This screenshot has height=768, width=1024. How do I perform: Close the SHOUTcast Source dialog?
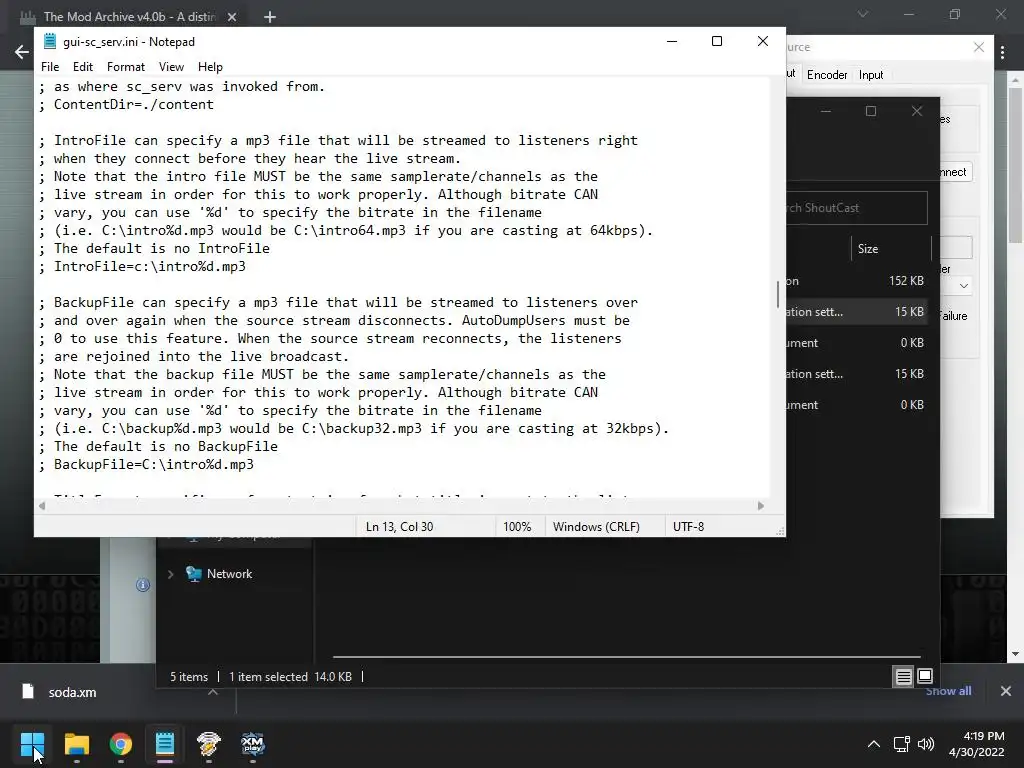point(979,47)
